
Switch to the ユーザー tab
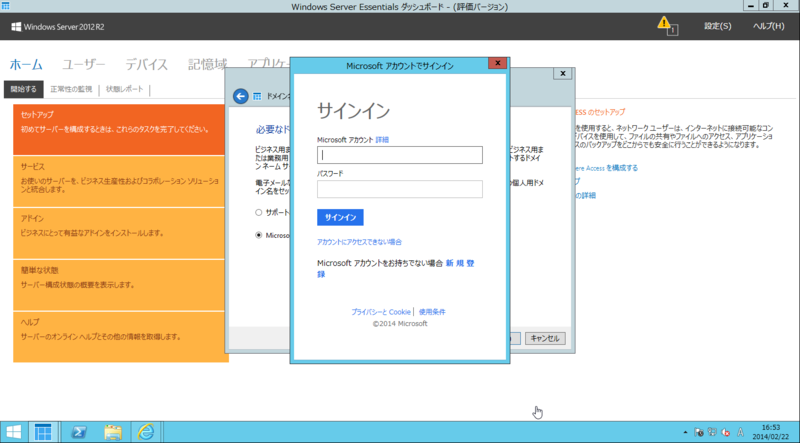tap(84, 65)
